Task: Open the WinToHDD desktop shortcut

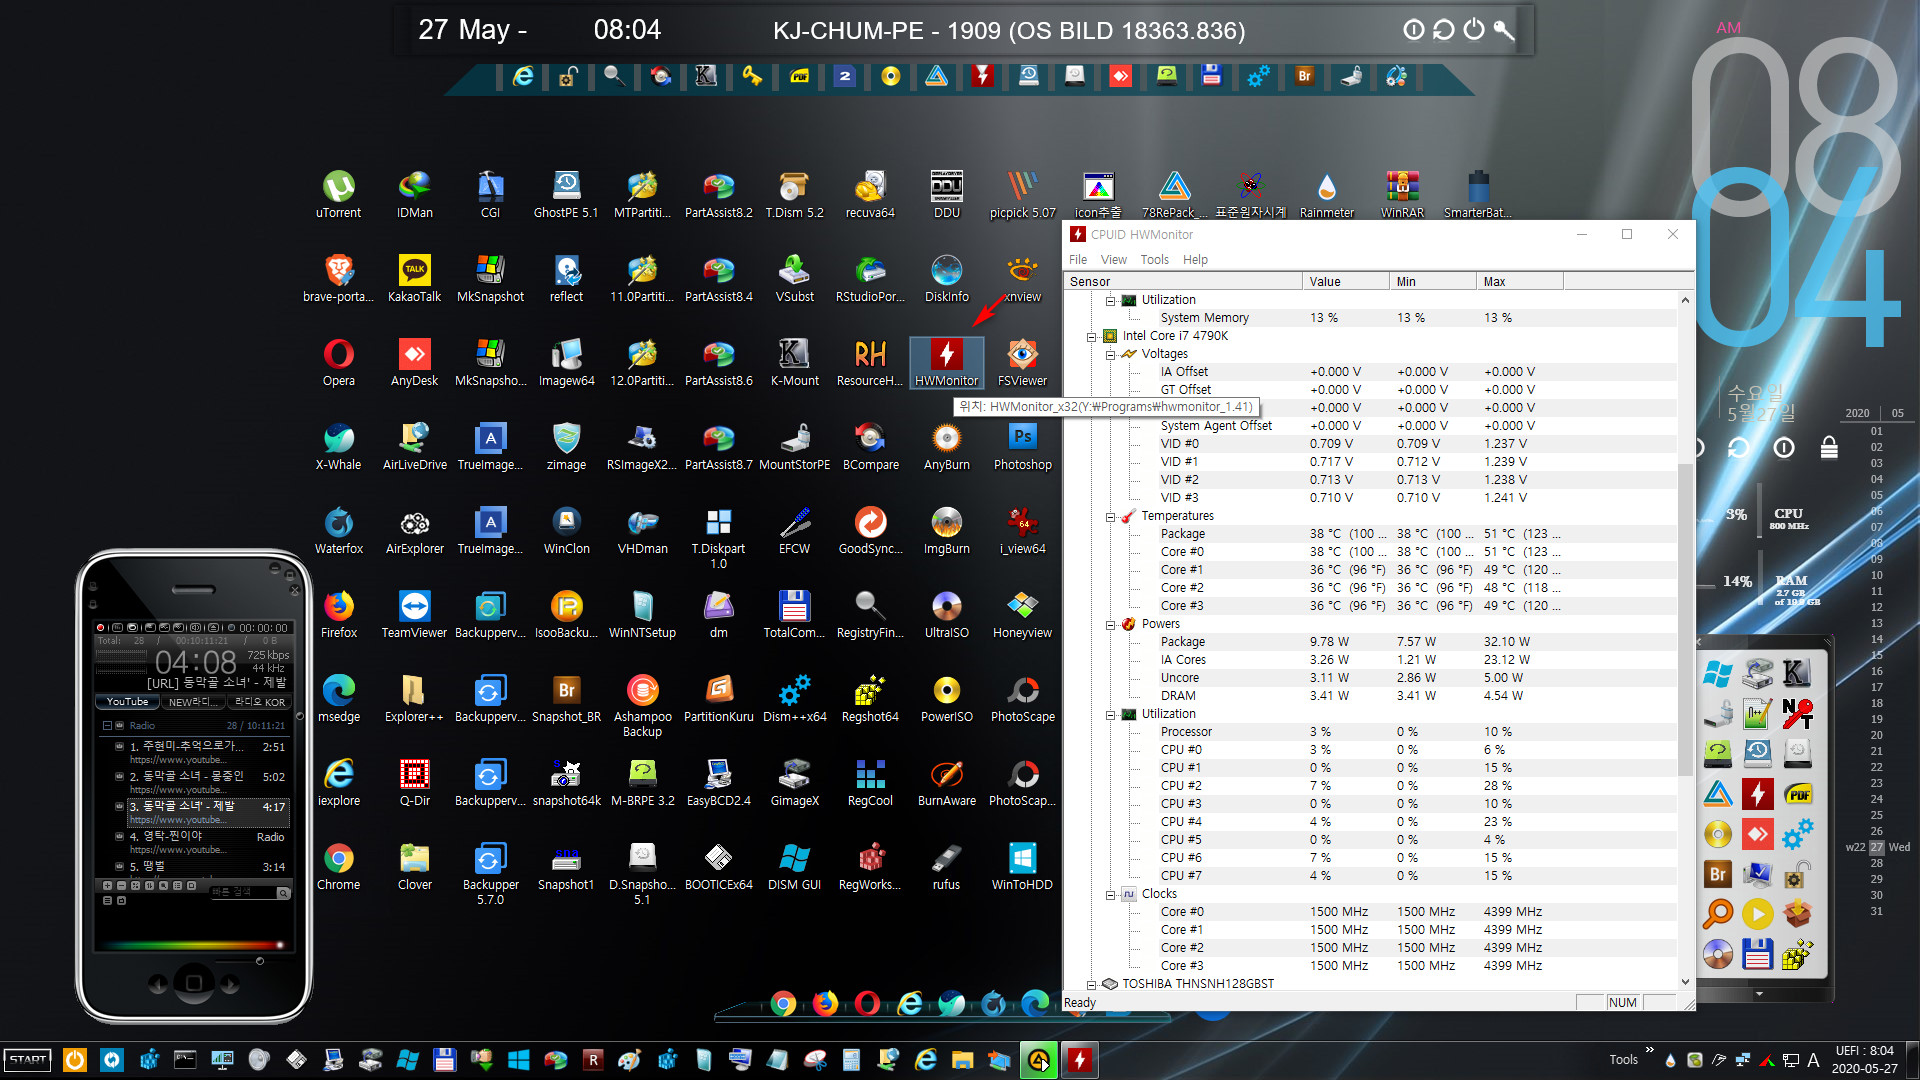Action: 1022,866
